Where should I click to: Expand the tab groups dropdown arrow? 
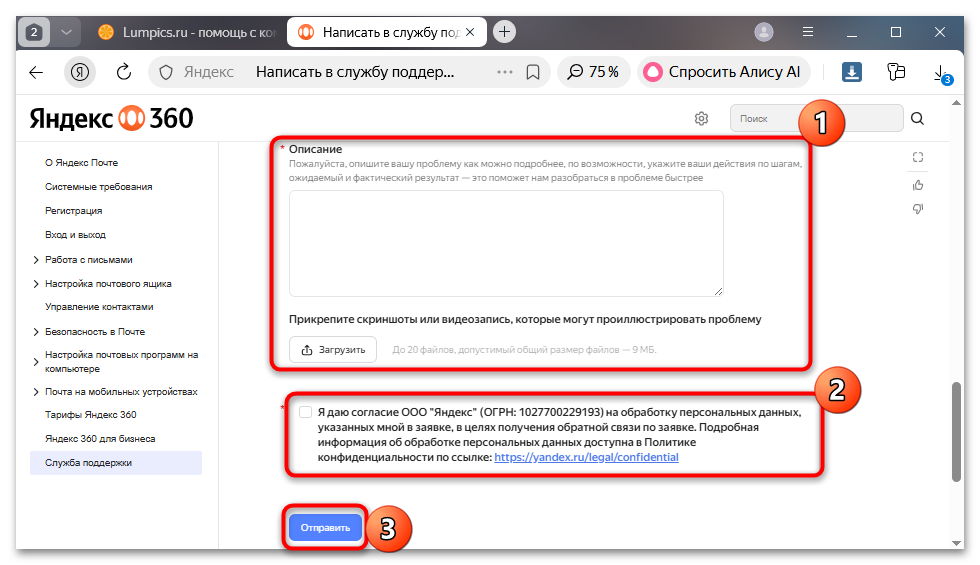pos(66,32)
